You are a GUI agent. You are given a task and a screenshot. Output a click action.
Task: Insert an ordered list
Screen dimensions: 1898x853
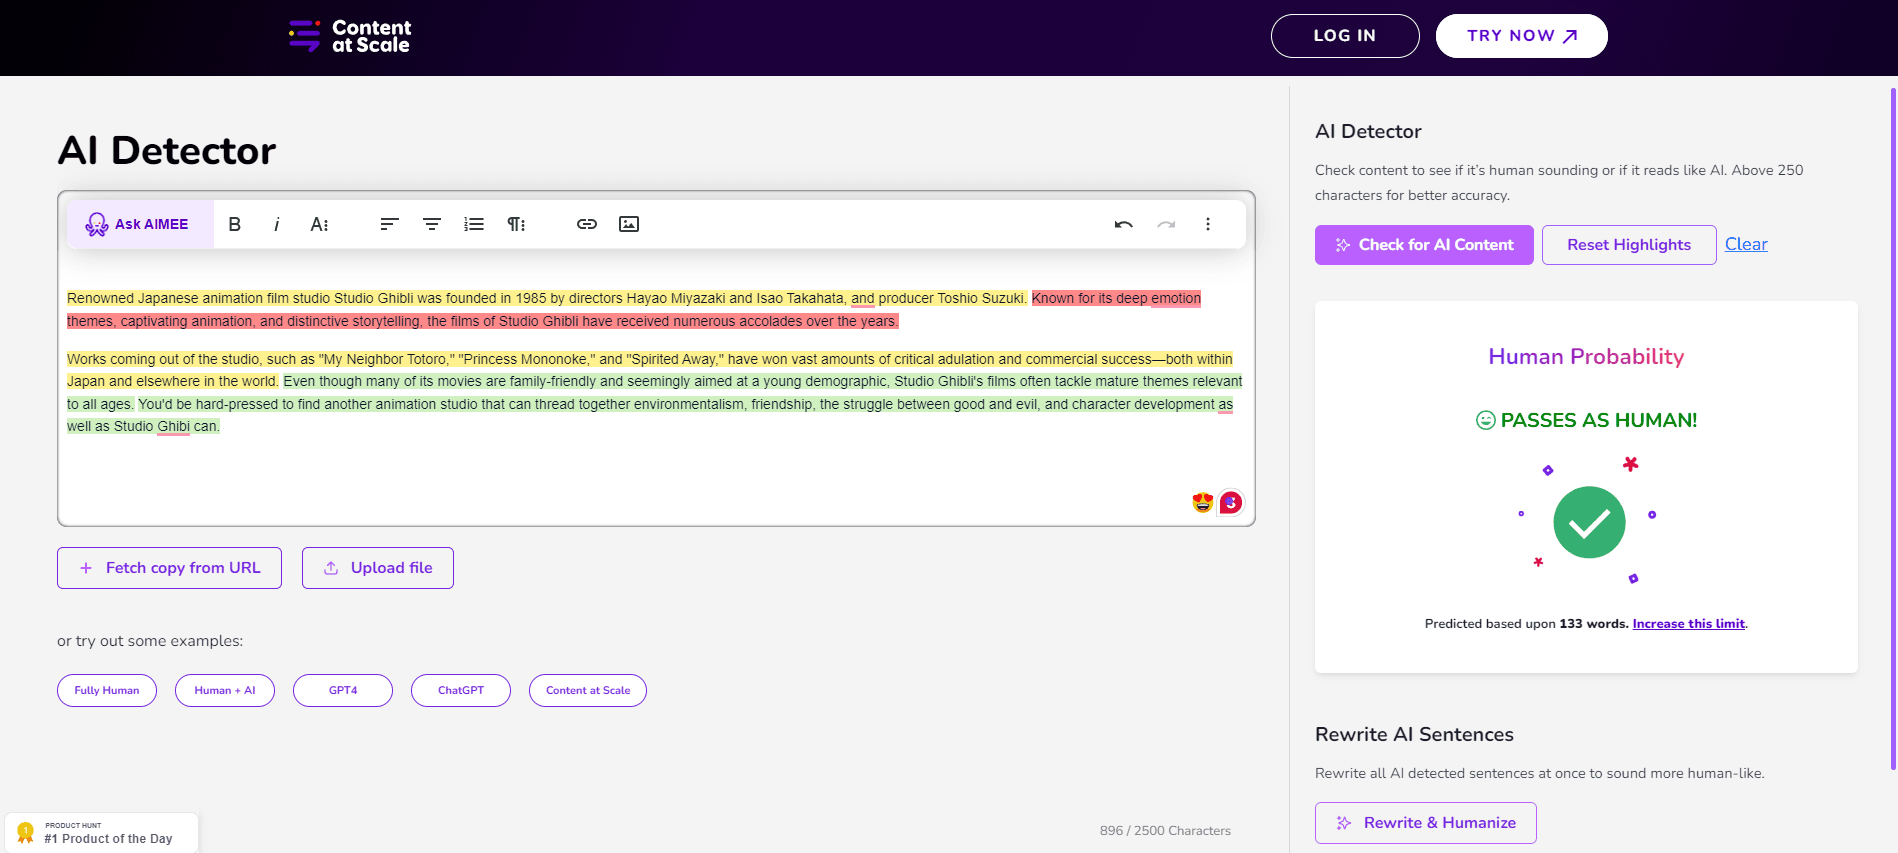coord(474,224)
